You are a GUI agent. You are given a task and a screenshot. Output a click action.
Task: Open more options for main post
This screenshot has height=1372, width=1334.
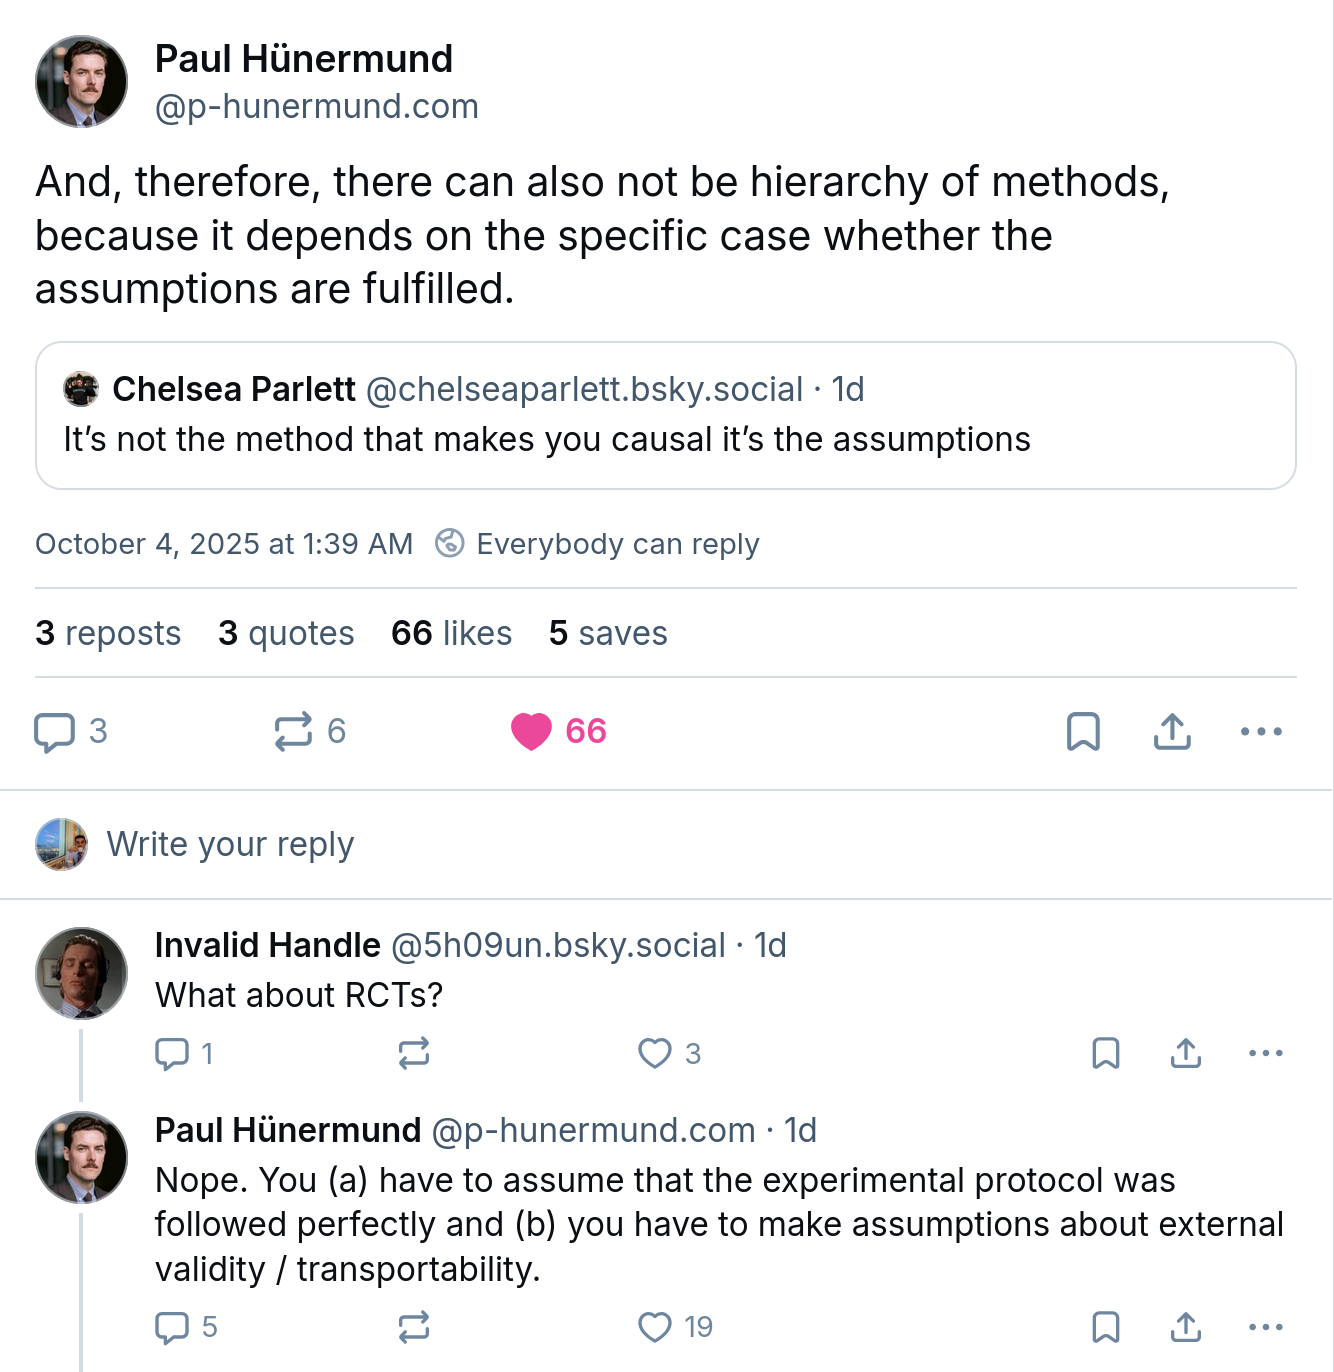coord(1261,731)
